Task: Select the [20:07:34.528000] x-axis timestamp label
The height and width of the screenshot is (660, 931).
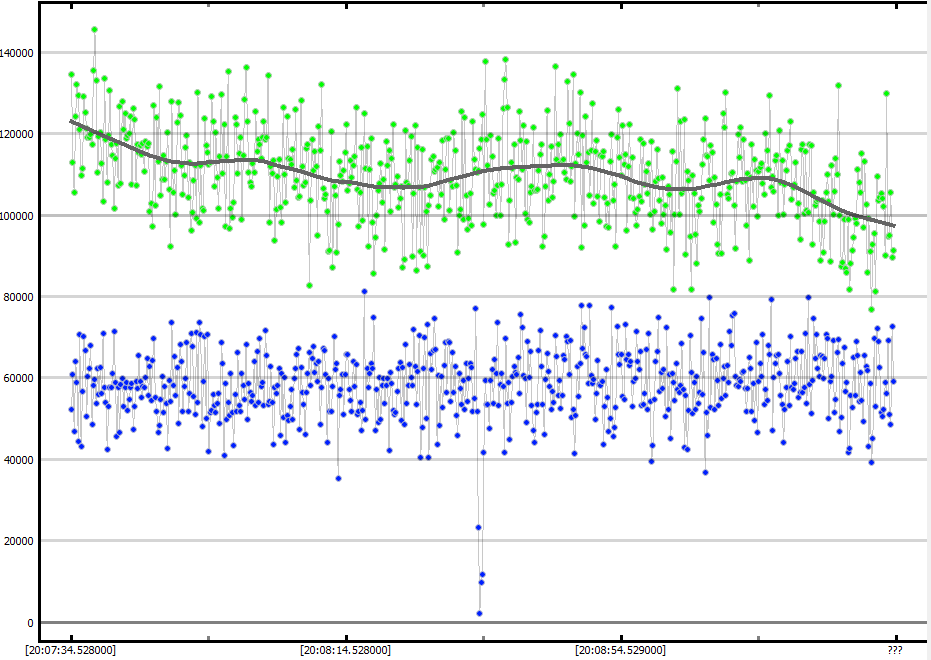Action: pyautogui.click(x=70, y=650)
